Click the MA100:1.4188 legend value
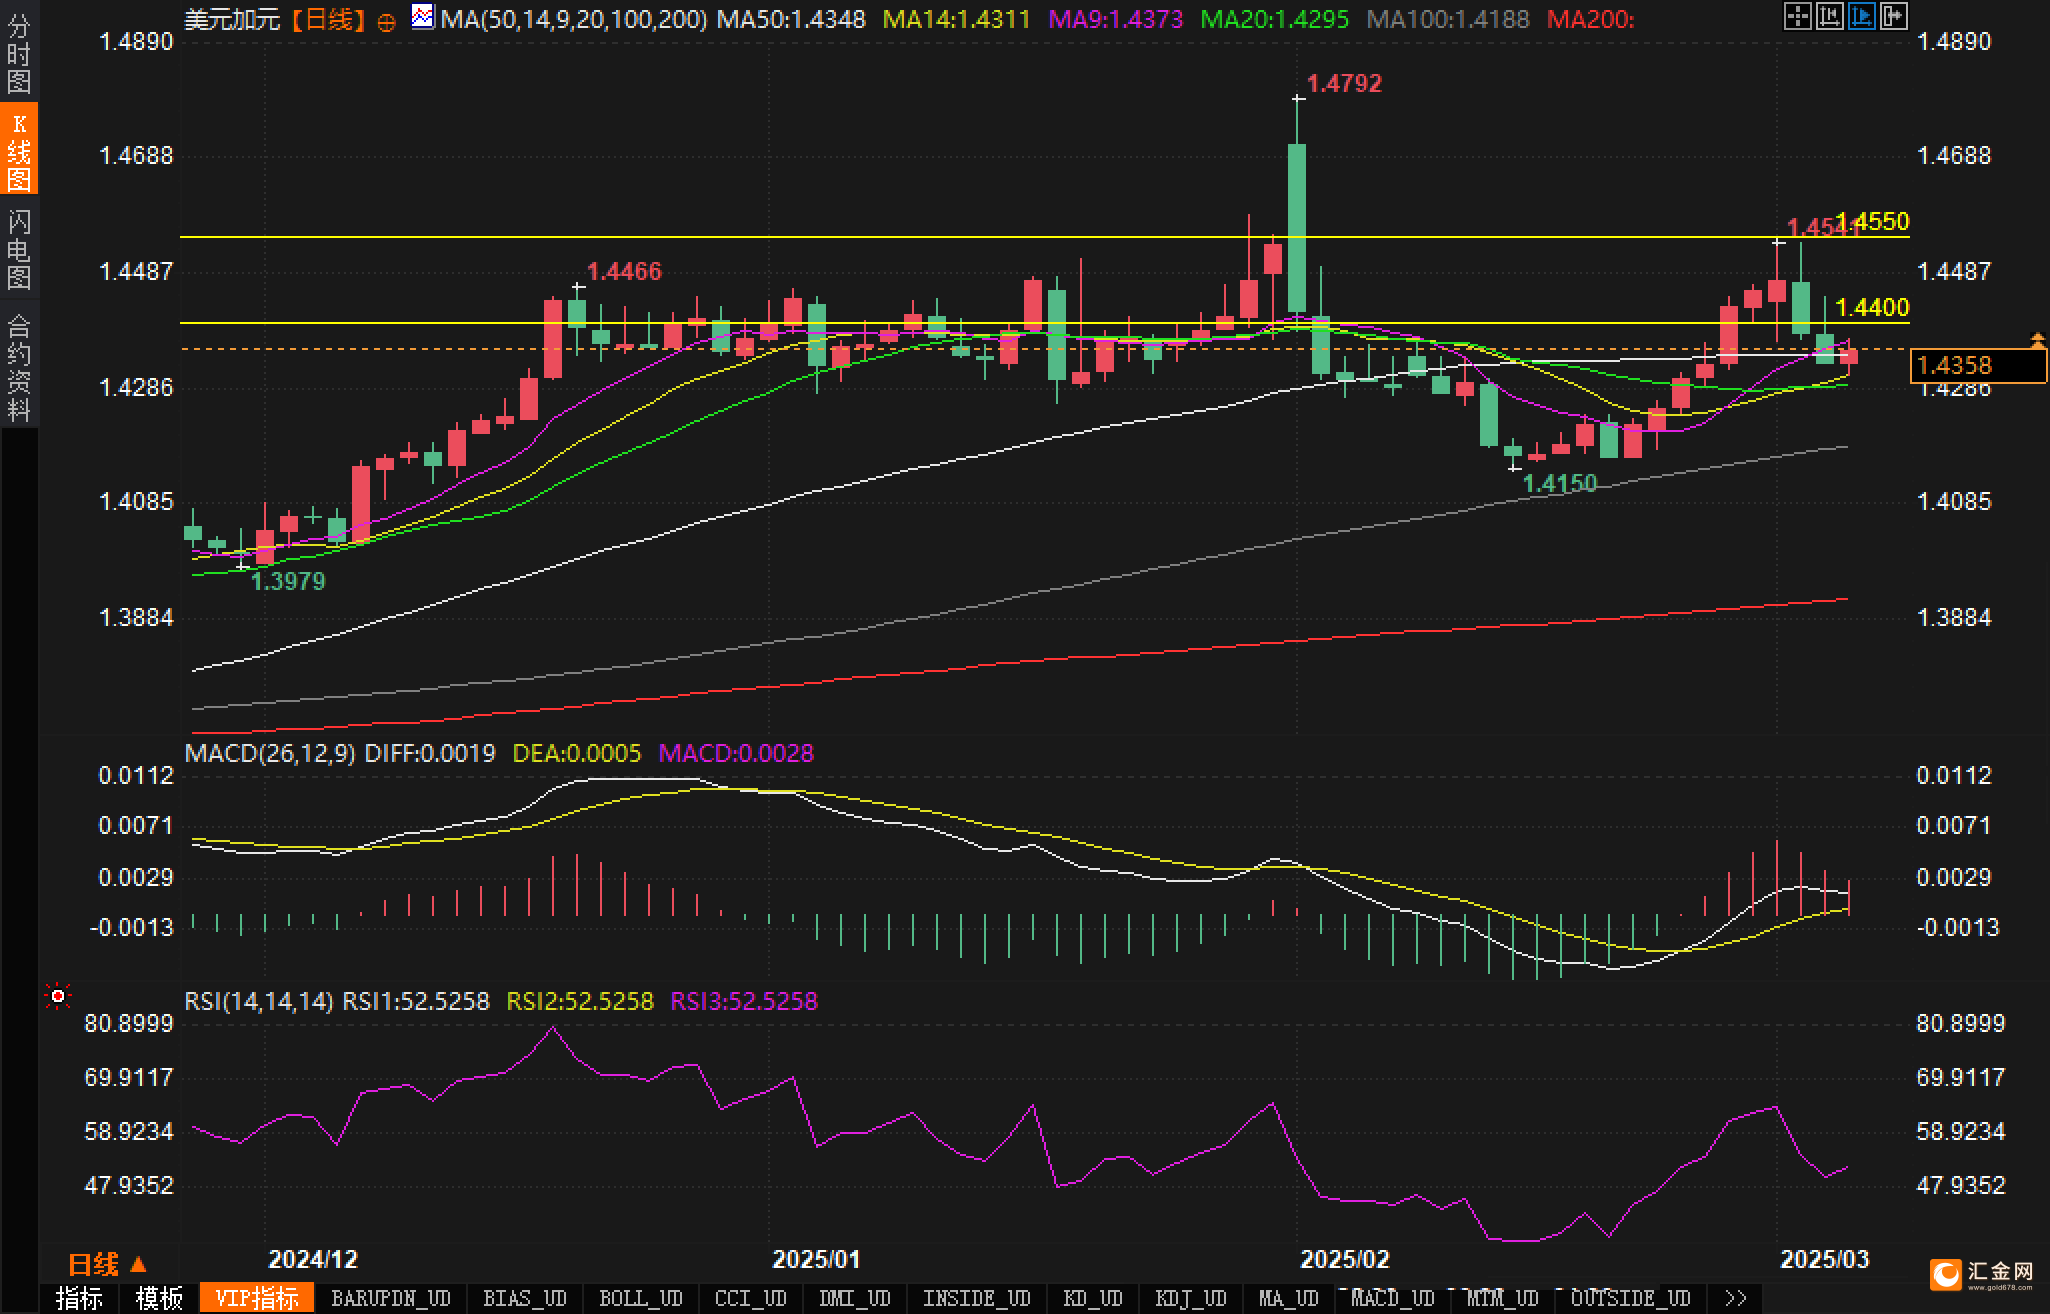Image resolution: width=2050 pixels, height=1314 pixels. pos(1447,19)
